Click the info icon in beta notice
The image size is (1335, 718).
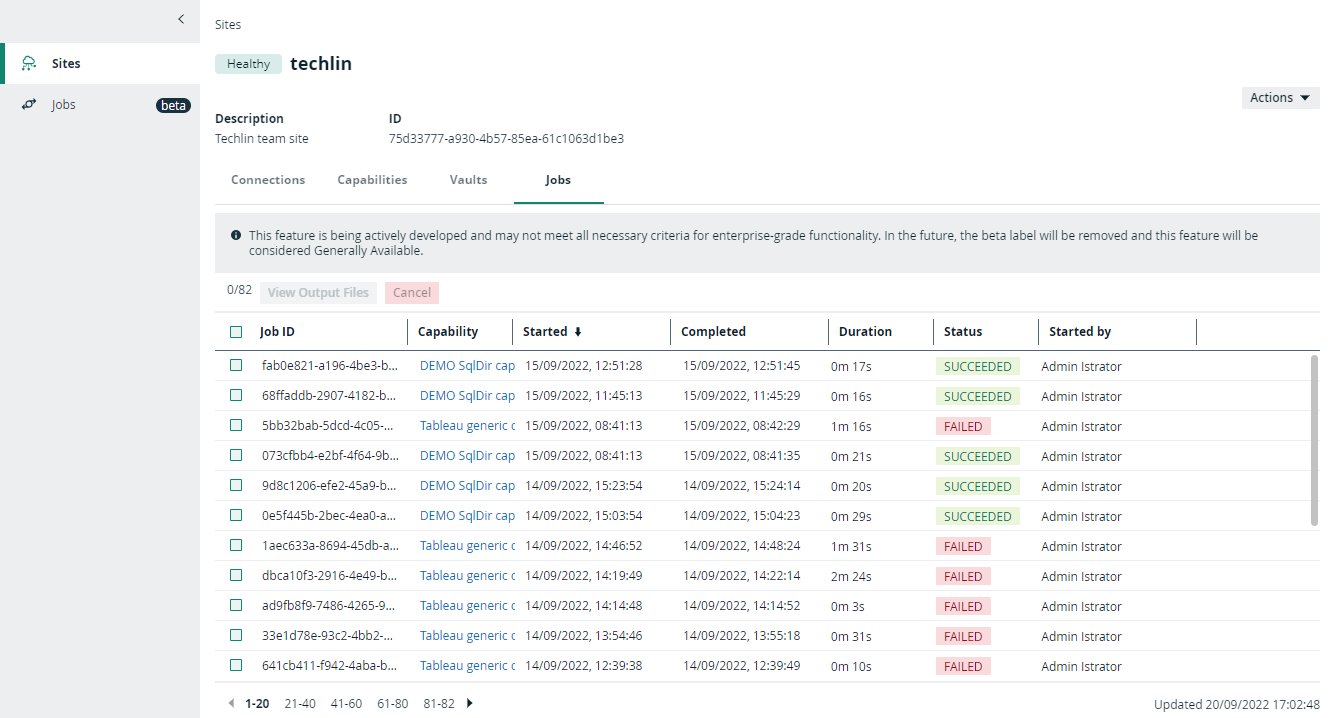click(x=236, y=236)
